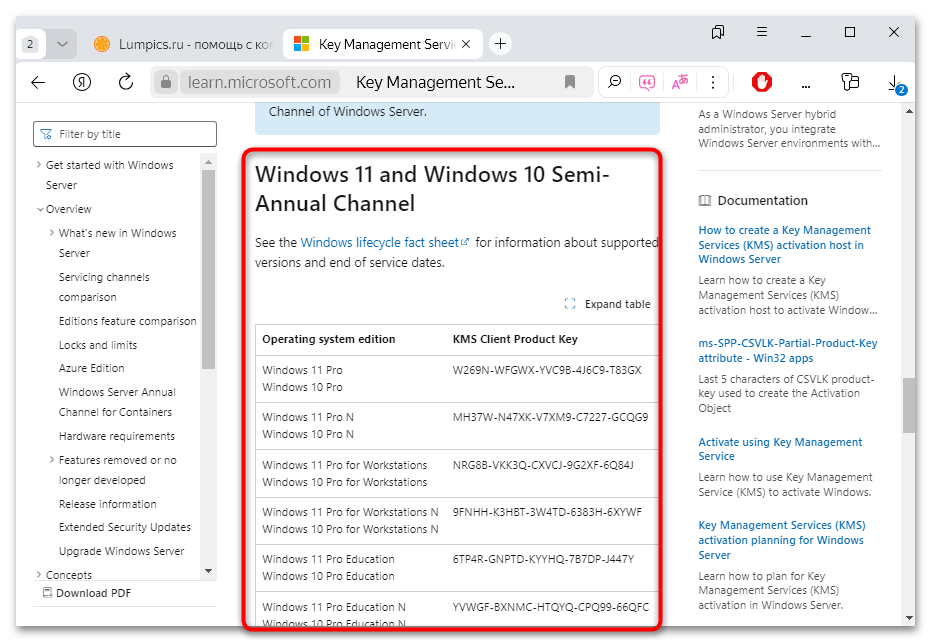Open Azure Edition page
Screen dimensions: 931x642
91,368
